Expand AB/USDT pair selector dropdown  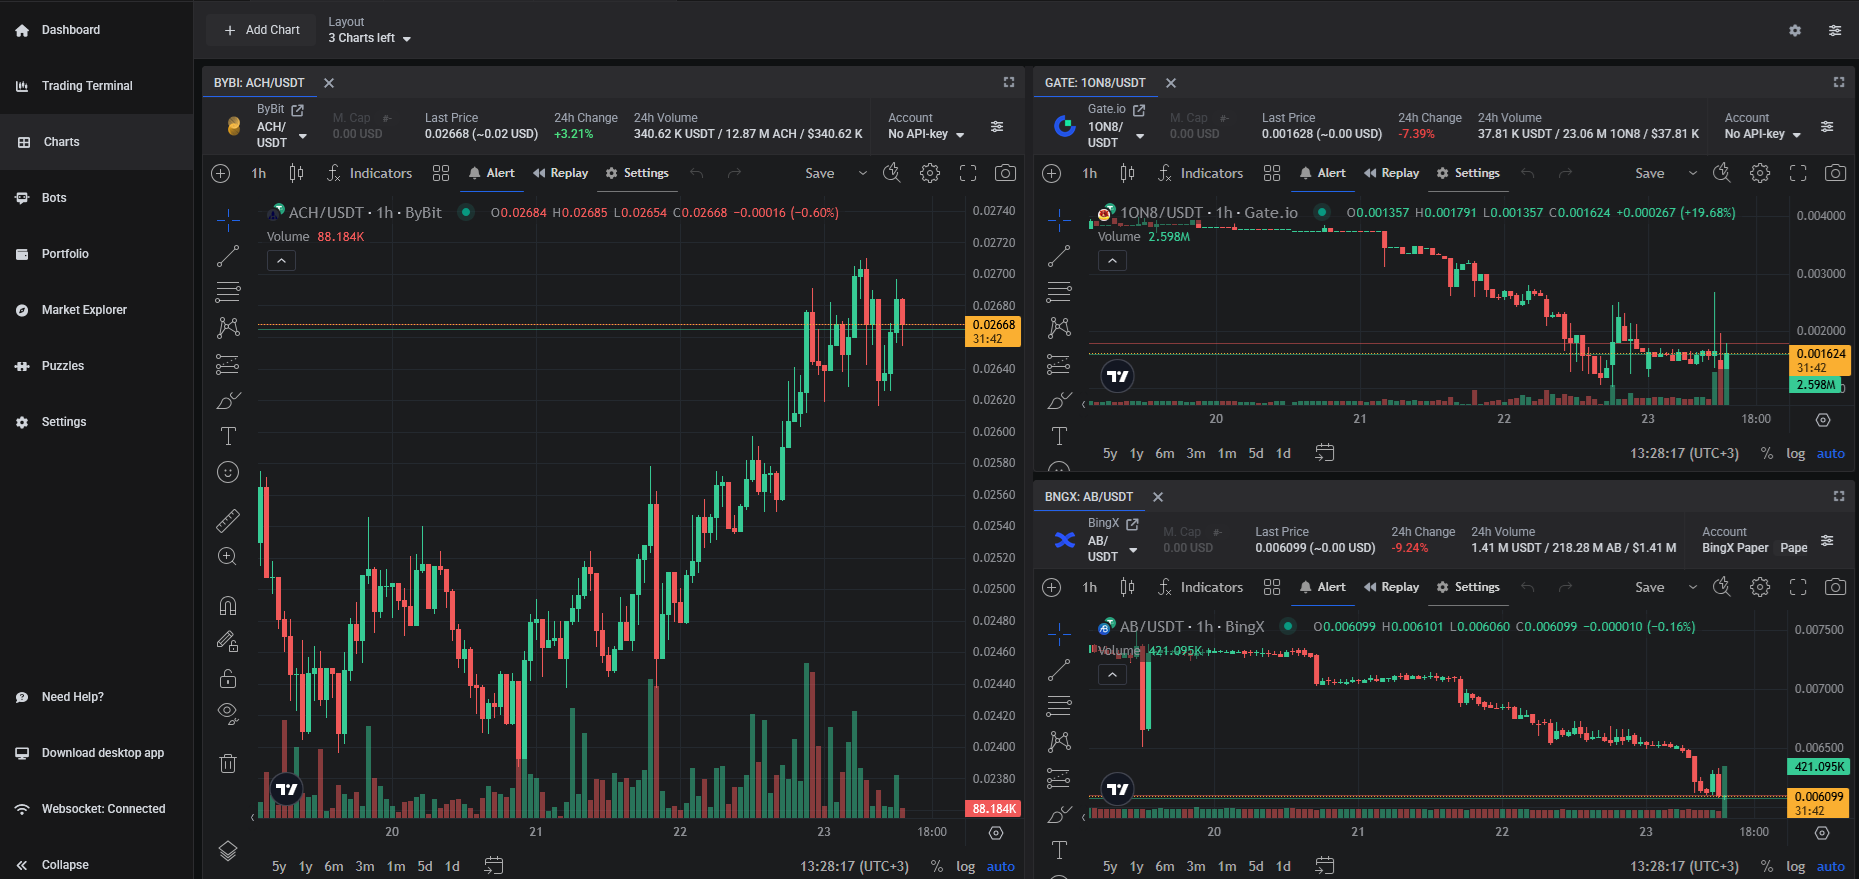[x=1133, y=550]
